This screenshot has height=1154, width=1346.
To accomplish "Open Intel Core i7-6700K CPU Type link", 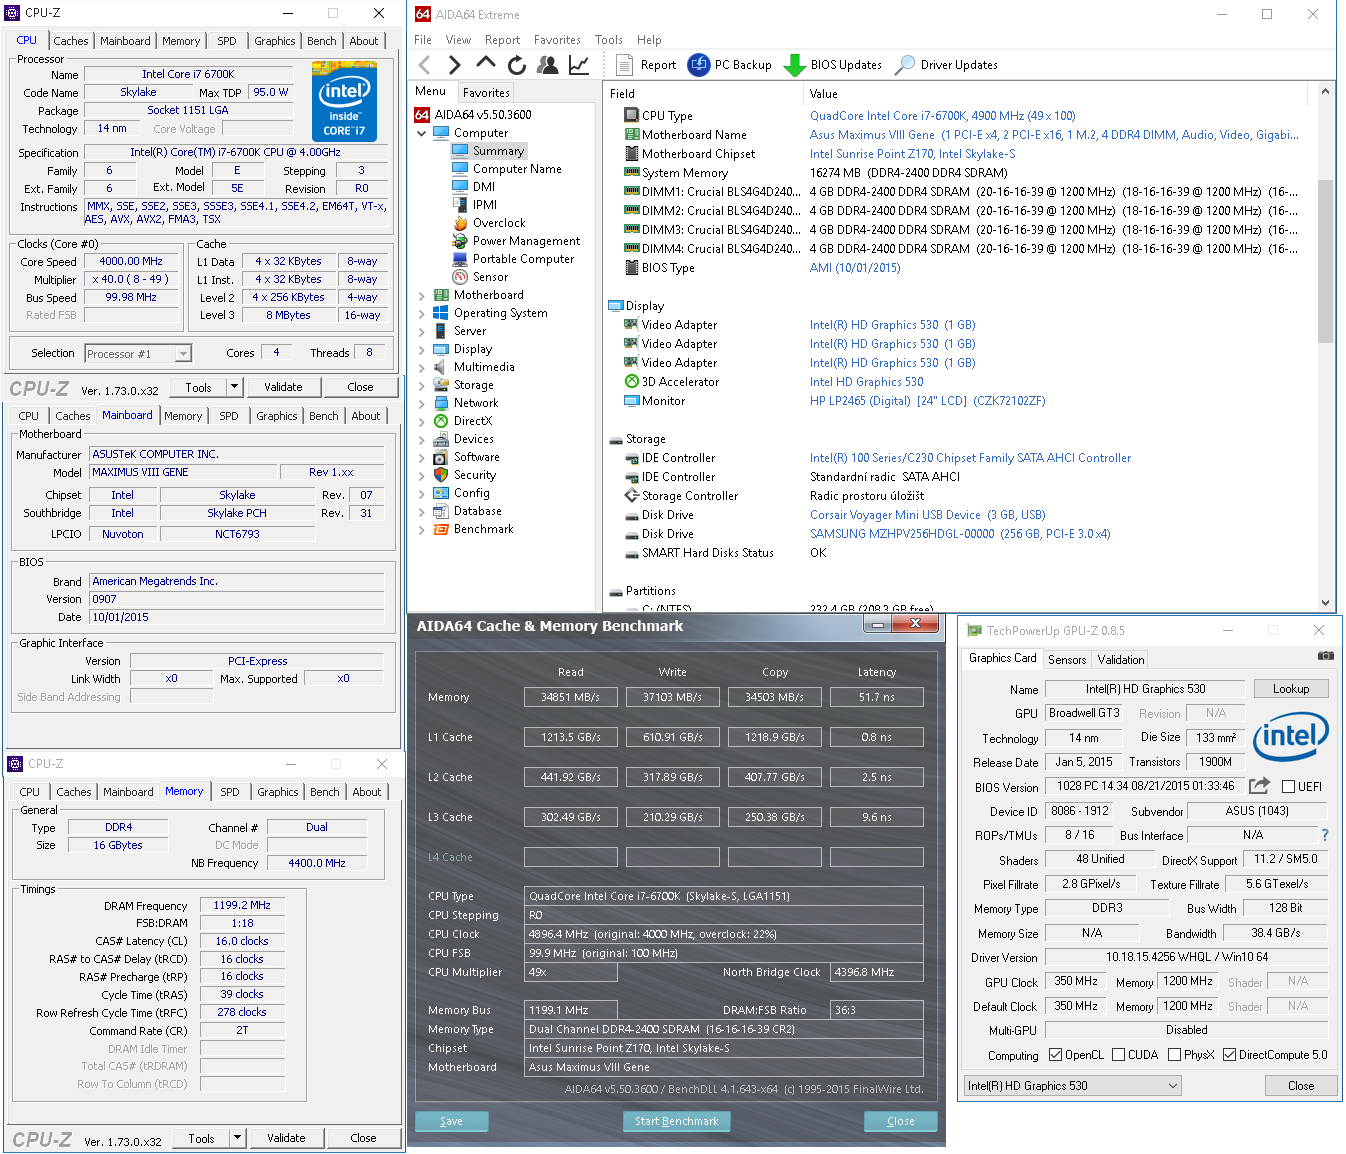I will point(943,116).
